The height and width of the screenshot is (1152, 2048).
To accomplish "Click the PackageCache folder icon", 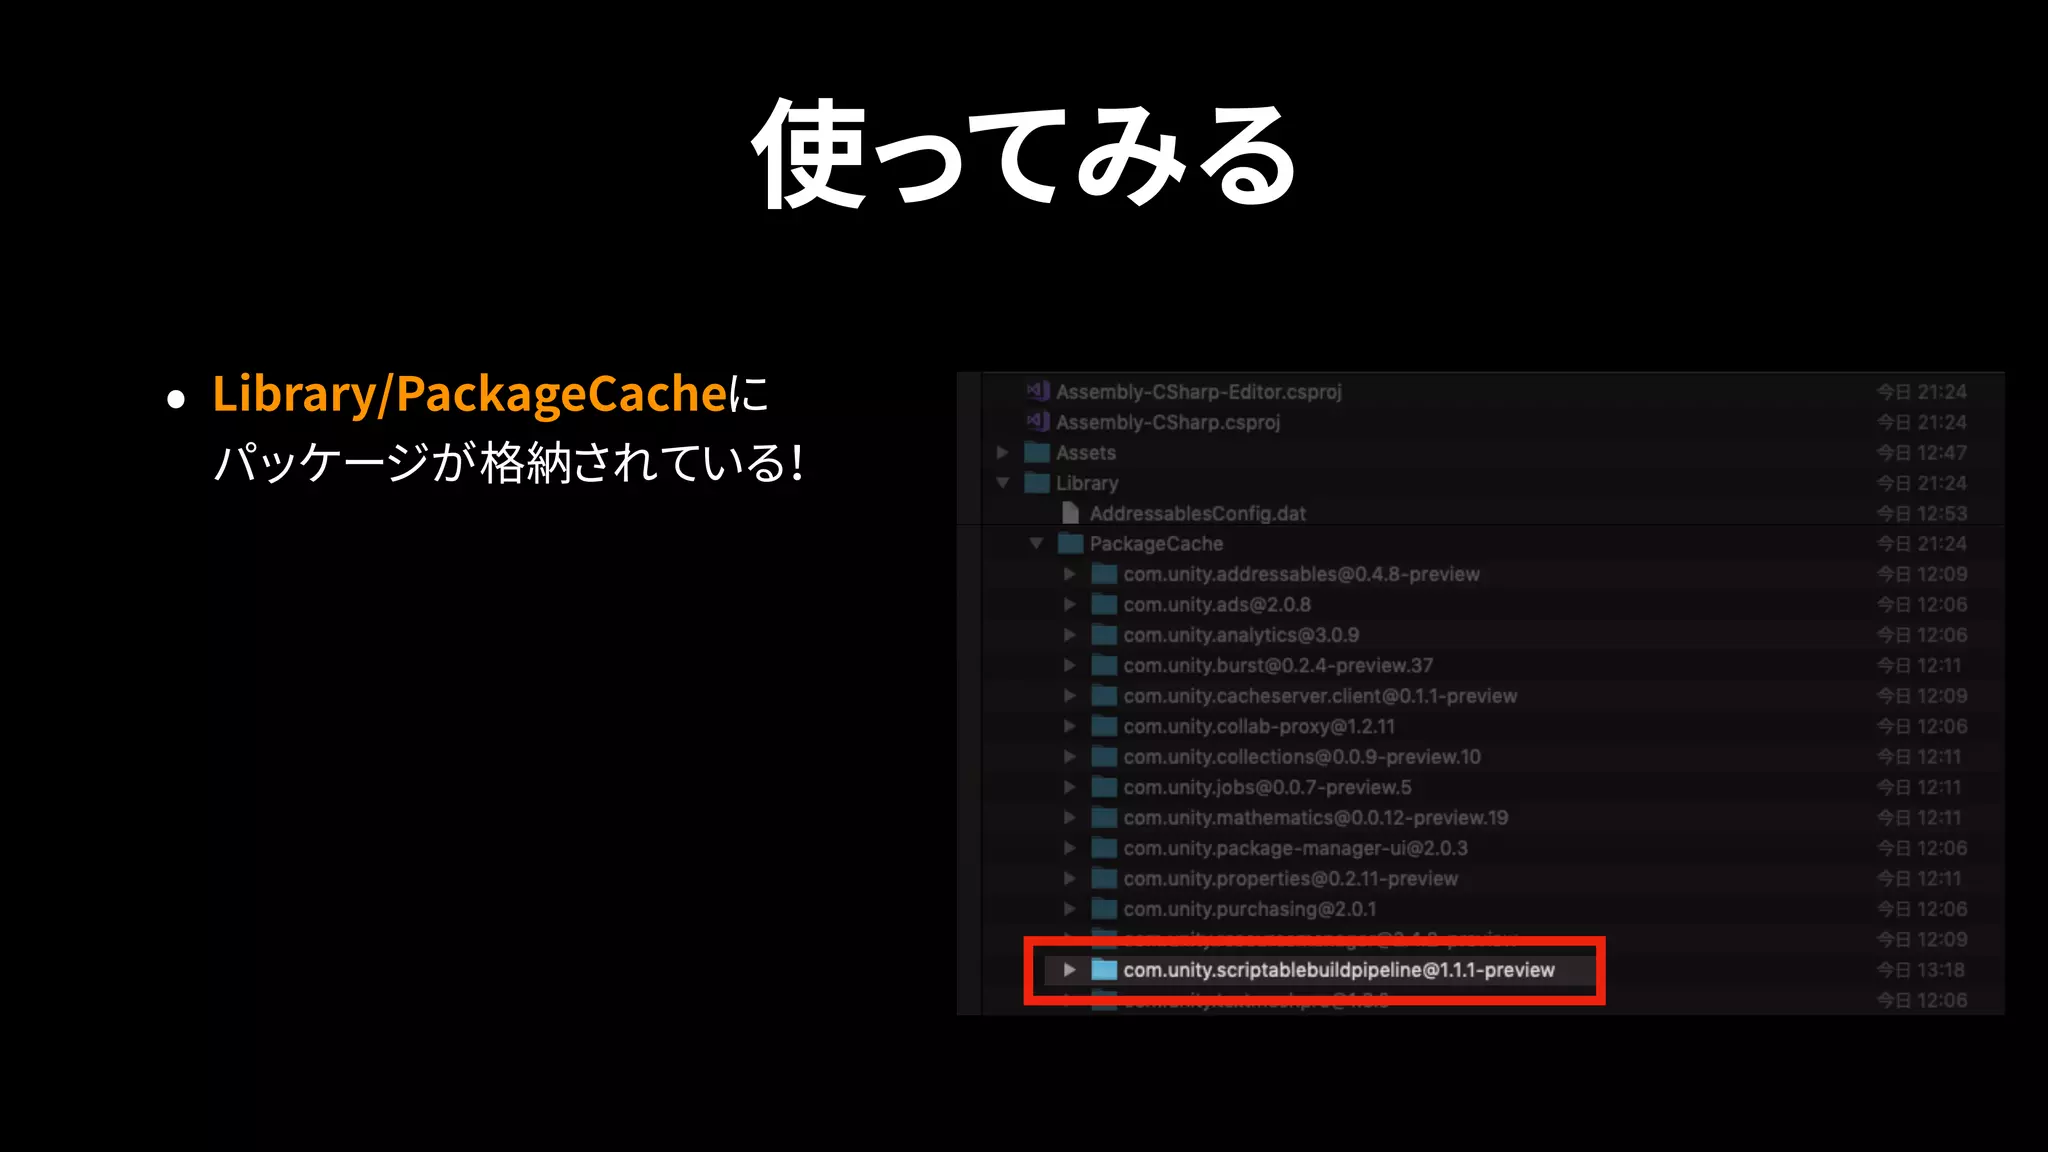I will pos(1071,544).
